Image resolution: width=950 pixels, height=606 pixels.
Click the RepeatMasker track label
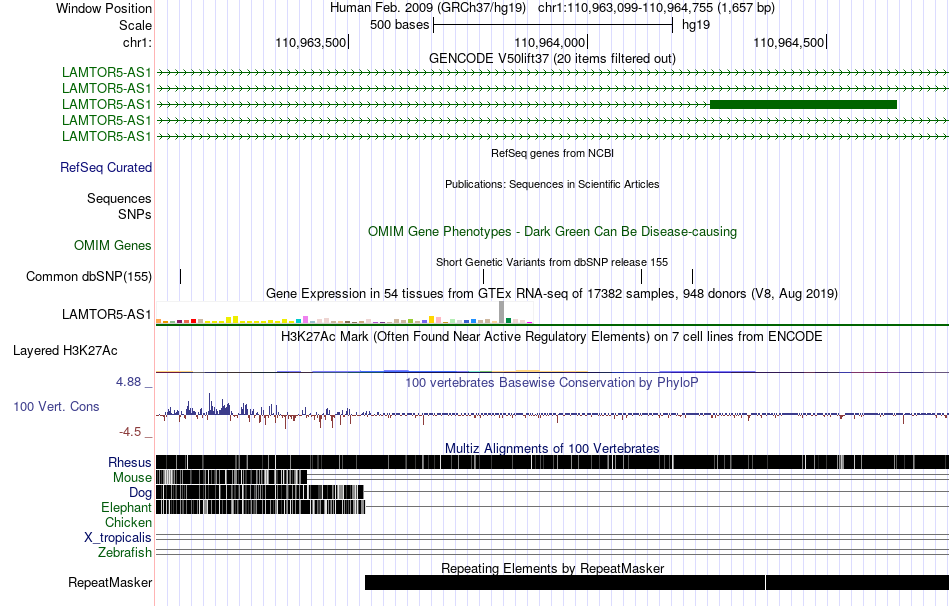pyautogui.click(x=110, y=582)
